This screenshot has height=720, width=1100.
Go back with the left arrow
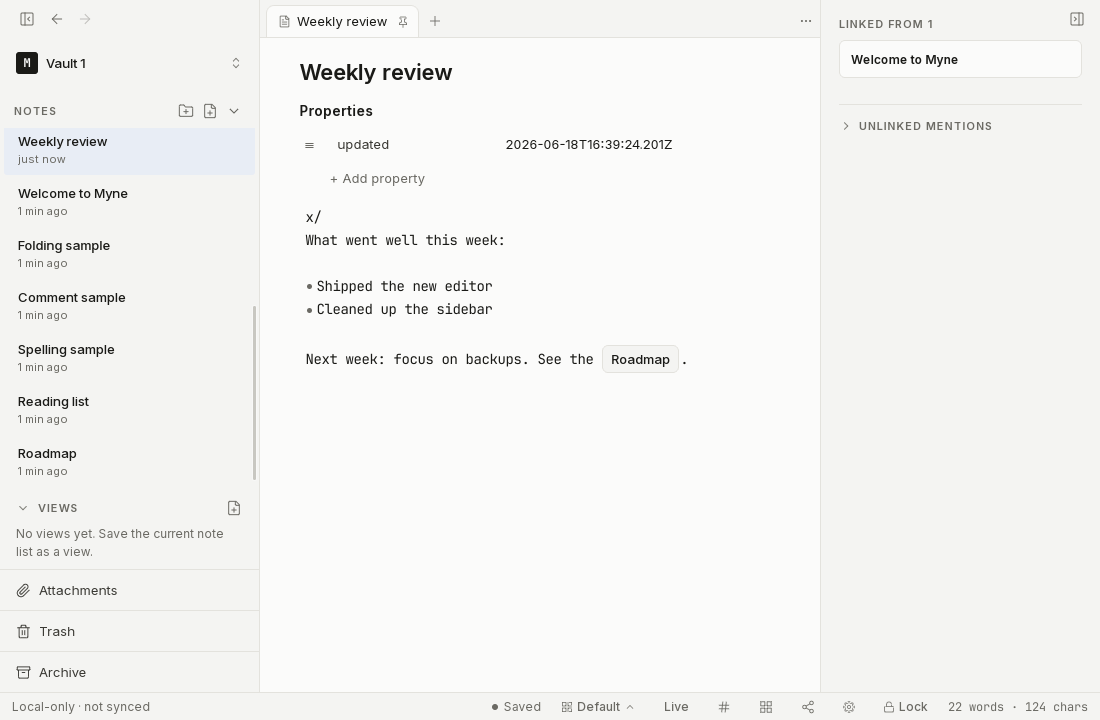[57, 19]
